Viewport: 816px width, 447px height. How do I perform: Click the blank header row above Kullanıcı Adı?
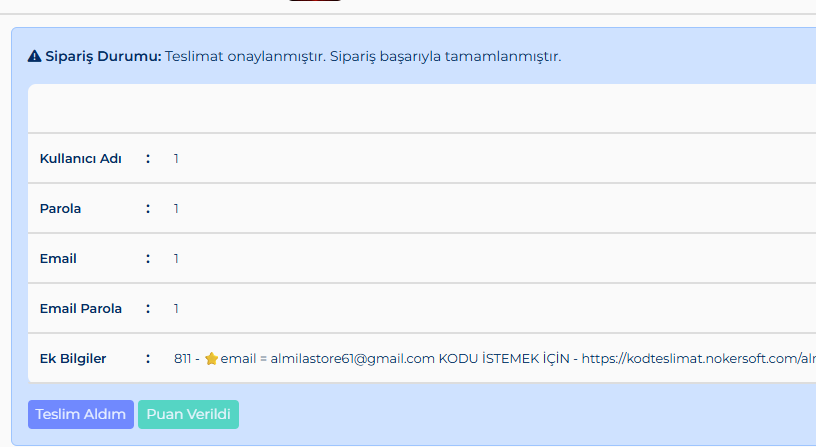point(422,108)
